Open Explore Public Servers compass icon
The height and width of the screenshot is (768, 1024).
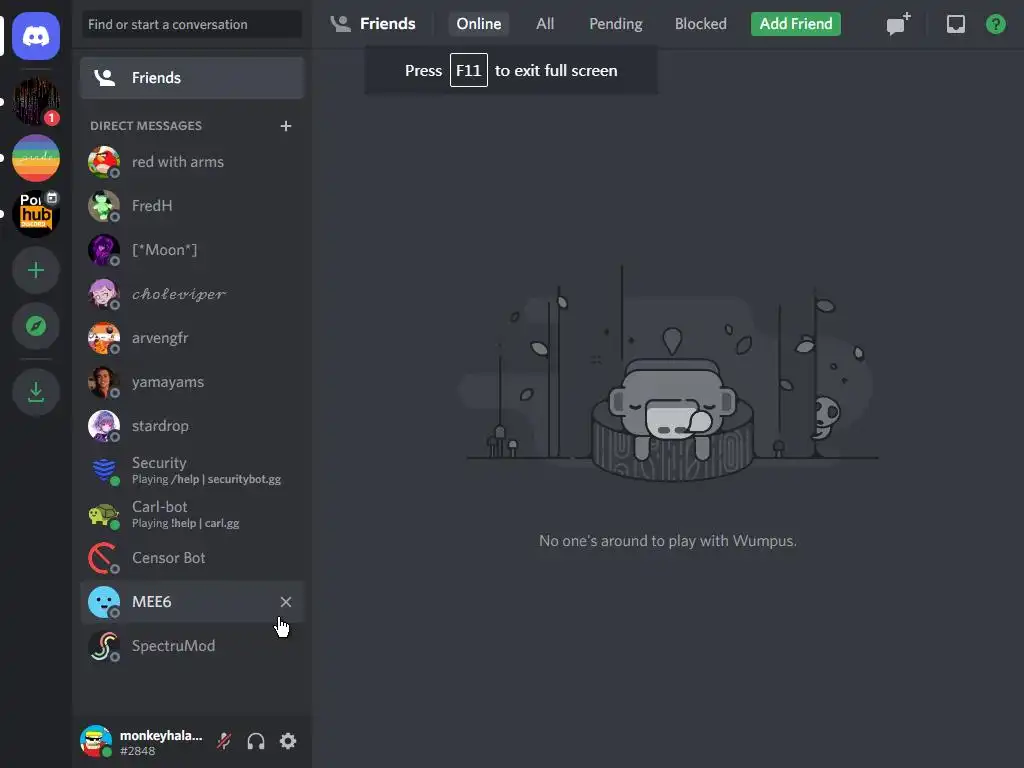(36, 326)
